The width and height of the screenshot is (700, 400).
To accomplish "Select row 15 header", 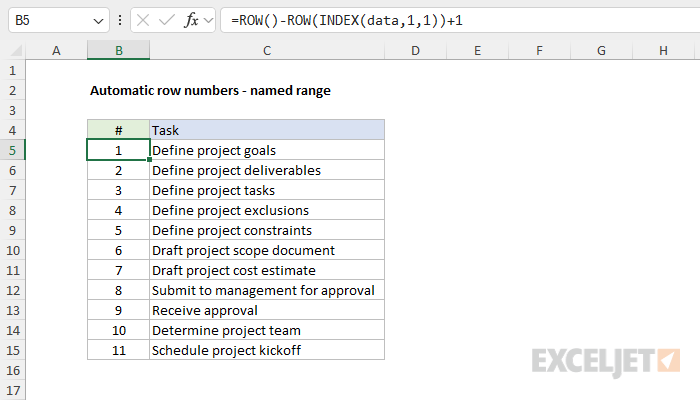I will (12, 350).
